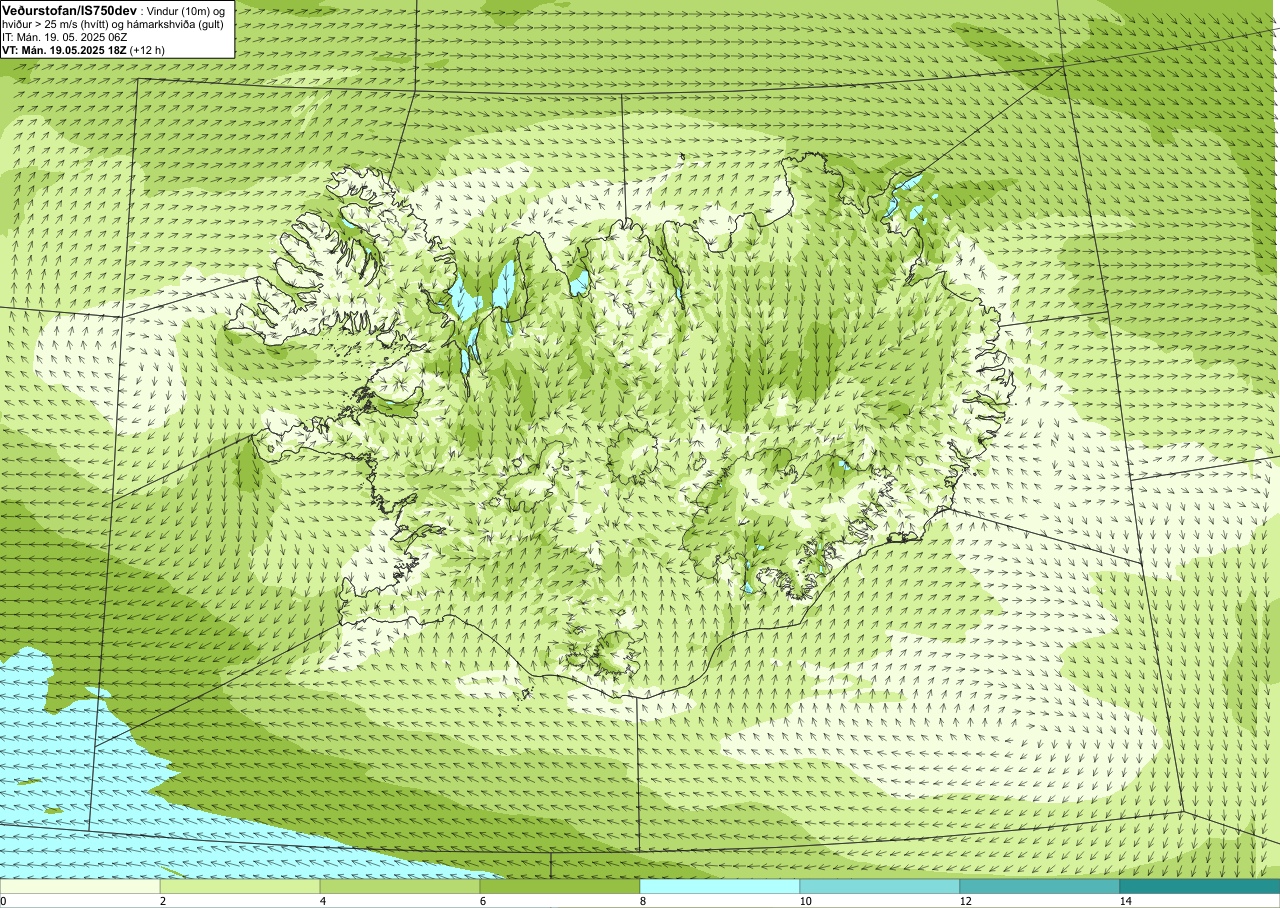Click the "hviður > 25 m/s (hvítt)" text line

tap(55, 24)
